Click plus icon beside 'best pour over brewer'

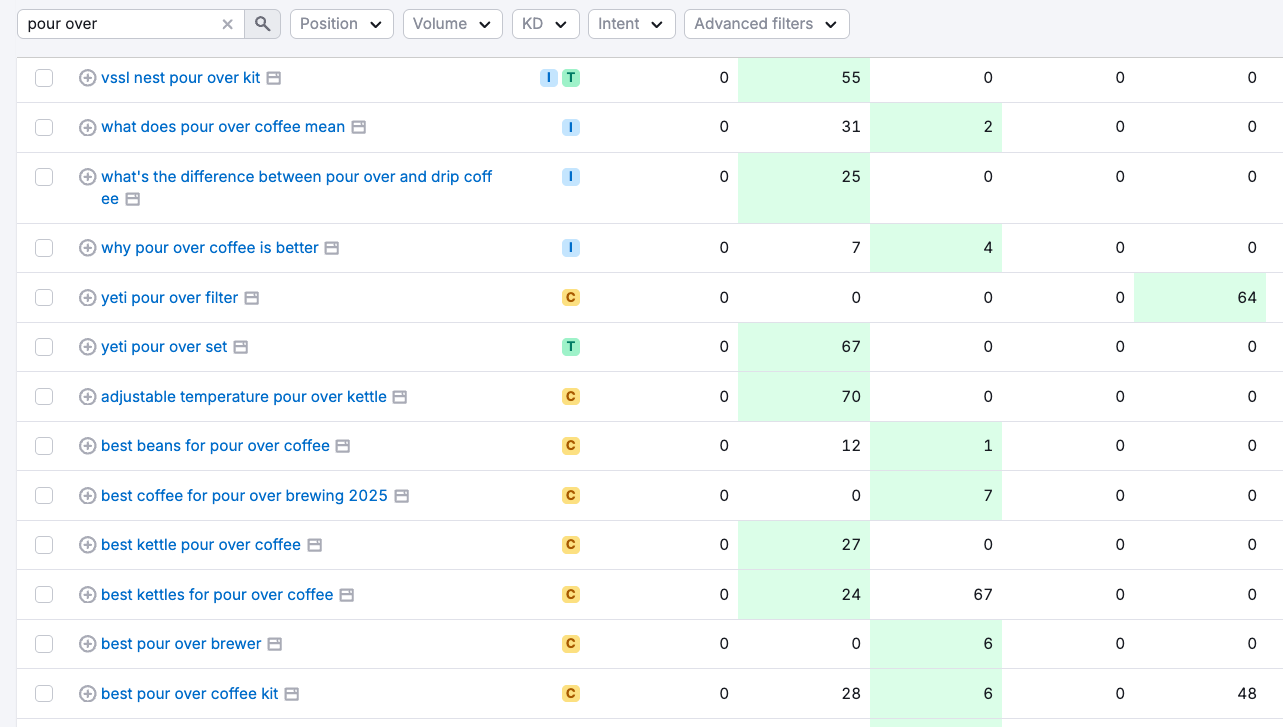click(x=87, y=644)
